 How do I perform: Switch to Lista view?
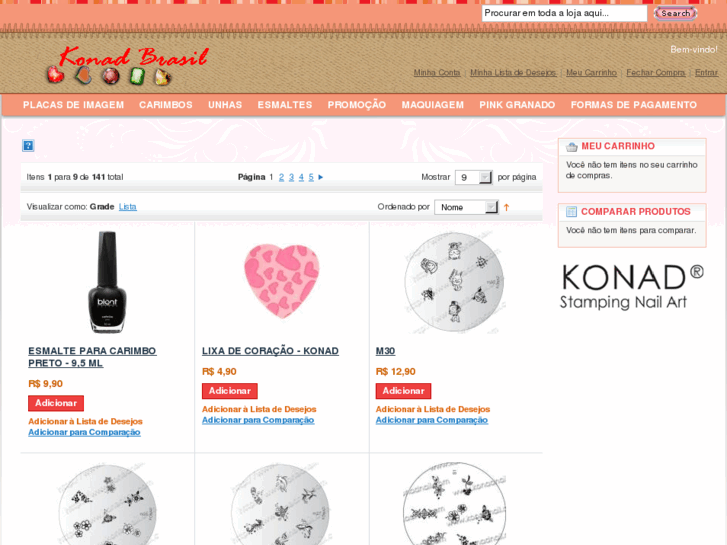[128, 207]
